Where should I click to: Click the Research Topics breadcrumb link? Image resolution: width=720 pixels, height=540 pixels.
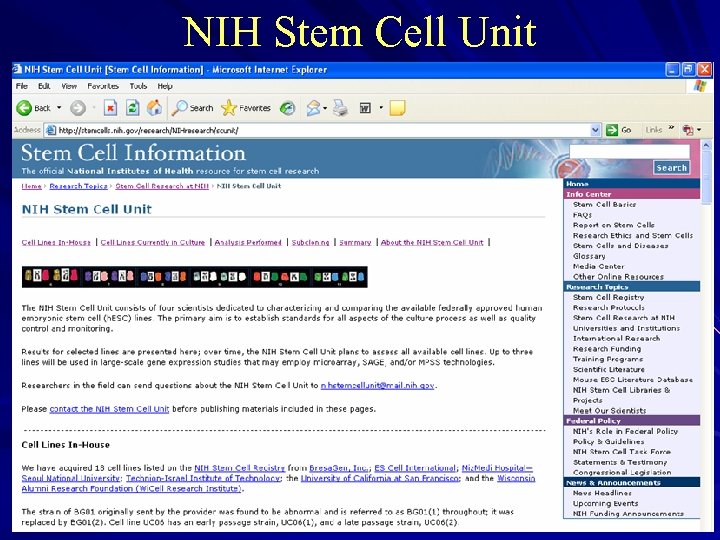click(x=78, y=186)
